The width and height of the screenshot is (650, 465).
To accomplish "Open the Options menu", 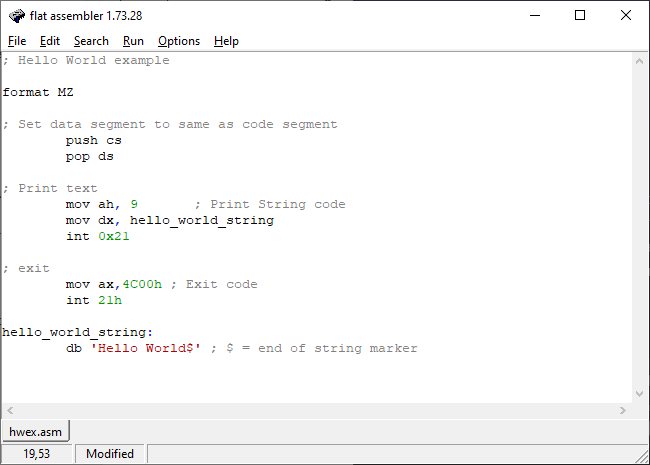I will click(179, 41).
